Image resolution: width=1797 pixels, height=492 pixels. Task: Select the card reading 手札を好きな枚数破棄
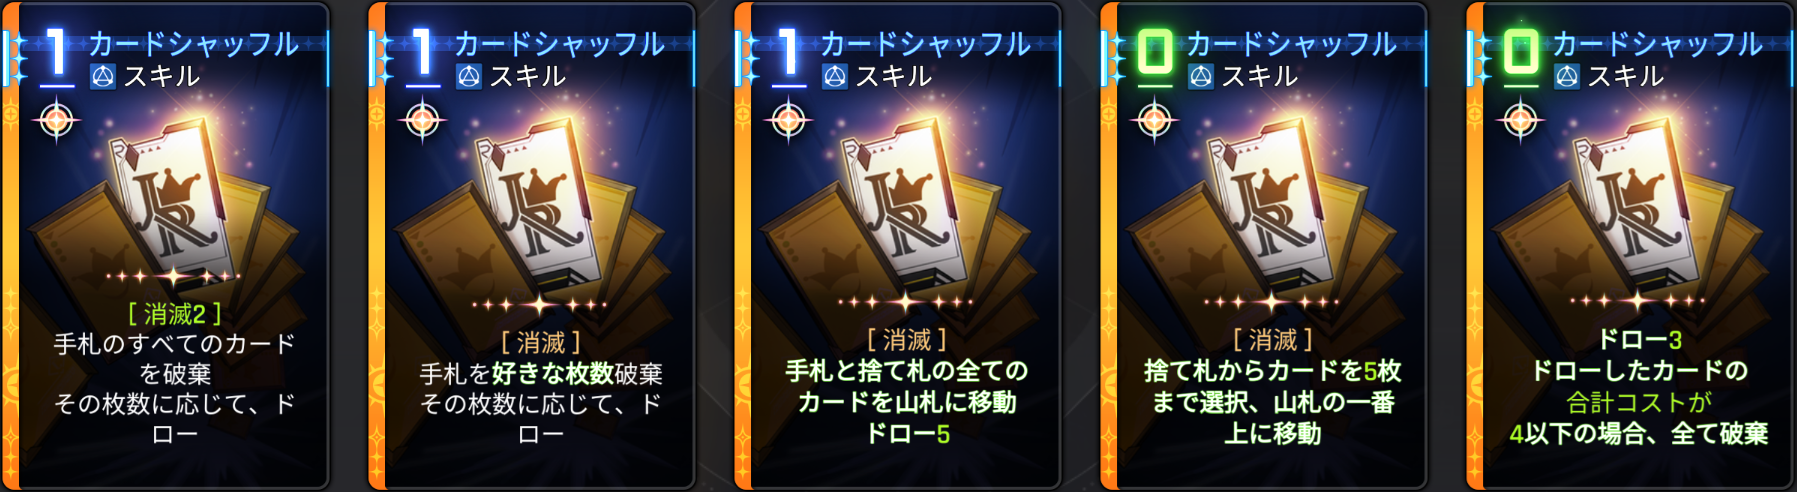pos(532,246)
